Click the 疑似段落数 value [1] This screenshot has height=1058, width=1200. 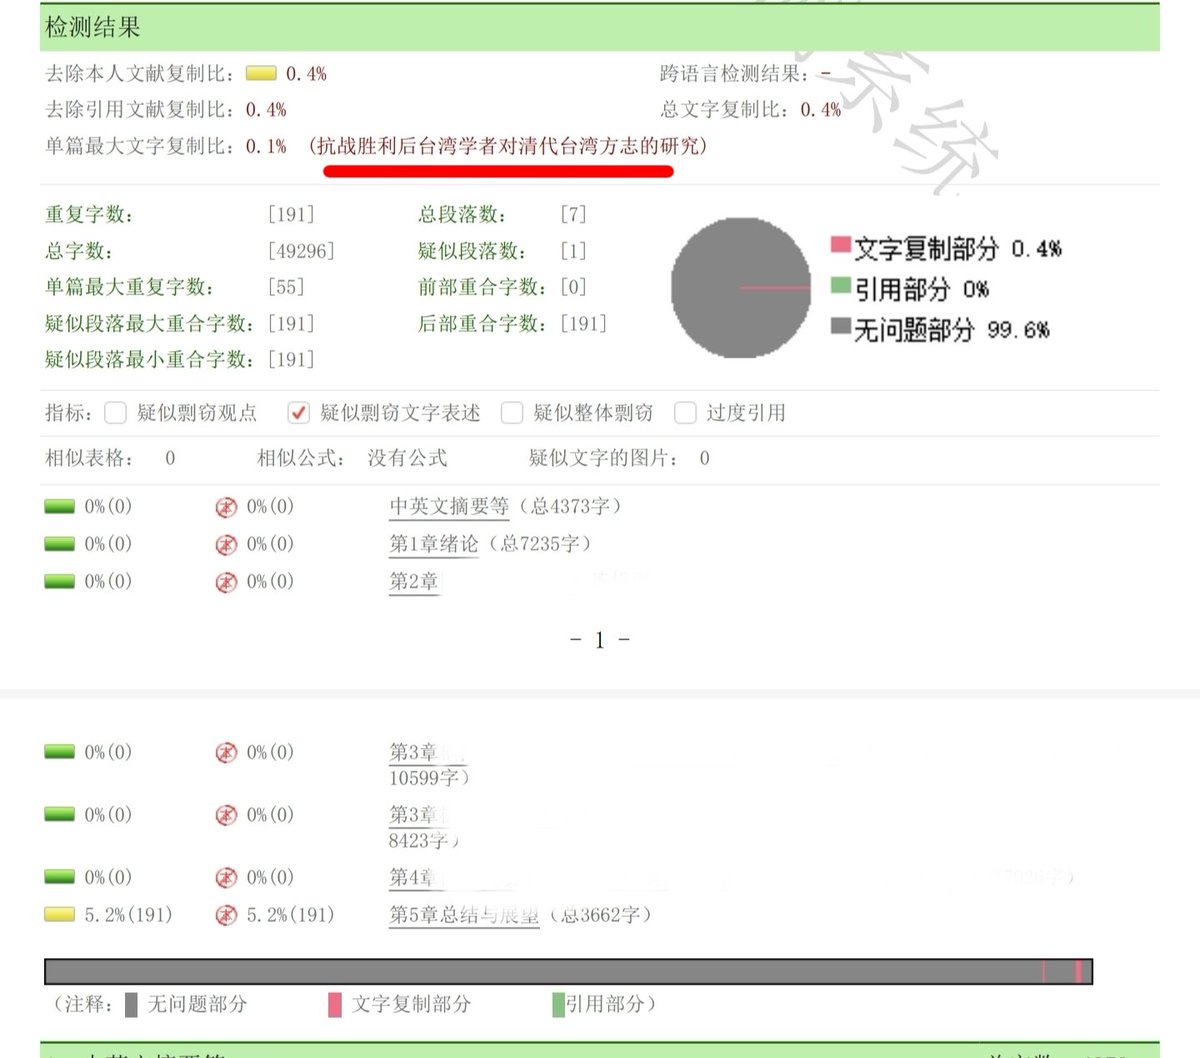(x=573, y=251)
